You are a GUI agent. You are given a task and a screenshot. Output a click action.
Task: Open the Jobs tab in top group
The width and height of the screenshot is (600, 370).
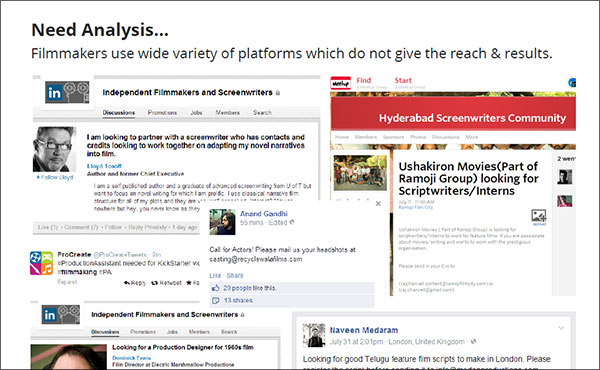pos(196,112)
